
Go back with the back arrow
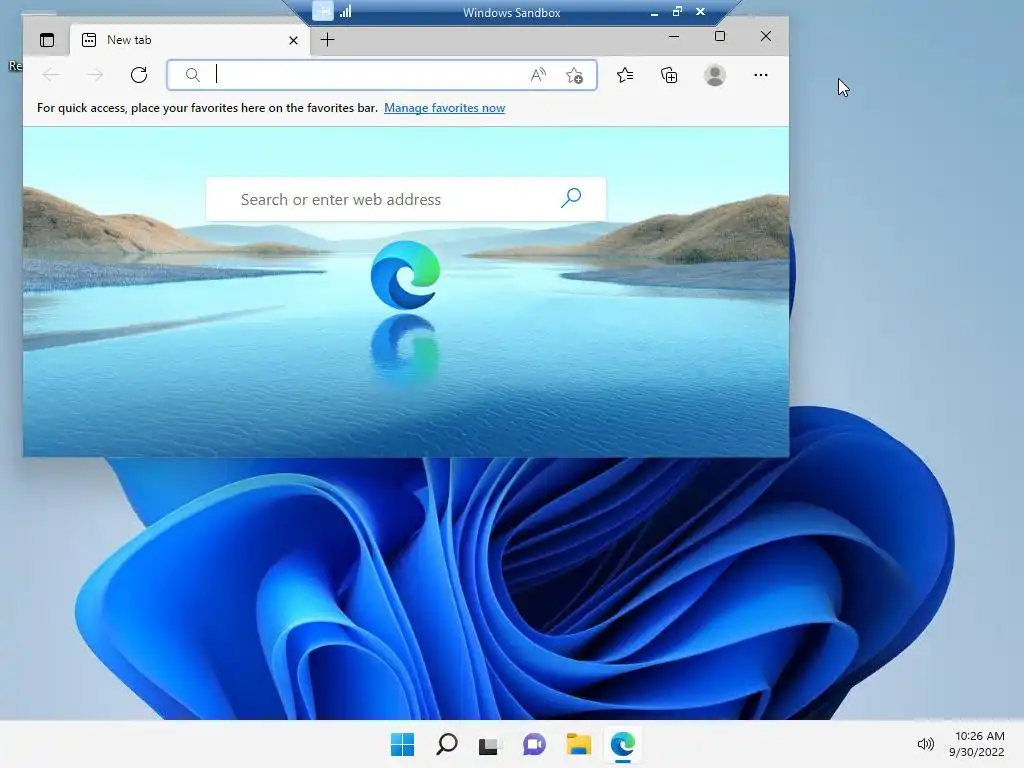[x=51, y=75]
